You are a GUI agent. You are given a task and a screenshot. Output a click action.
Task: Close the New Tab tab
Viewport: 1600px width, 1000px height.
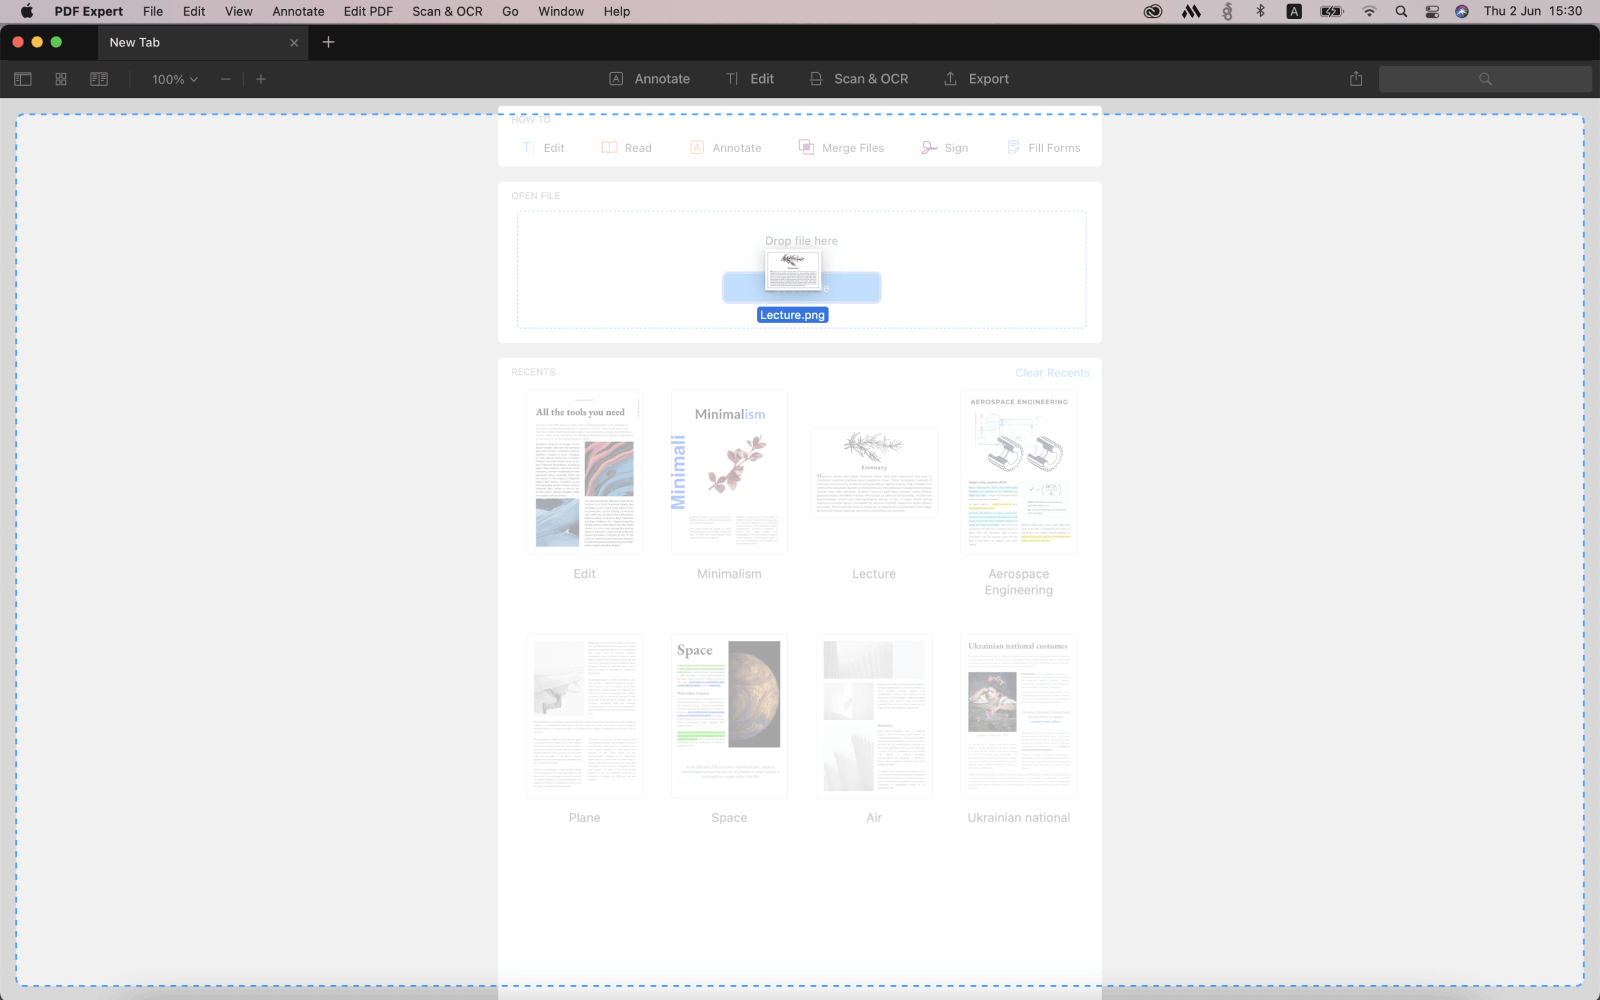point(294,42)
